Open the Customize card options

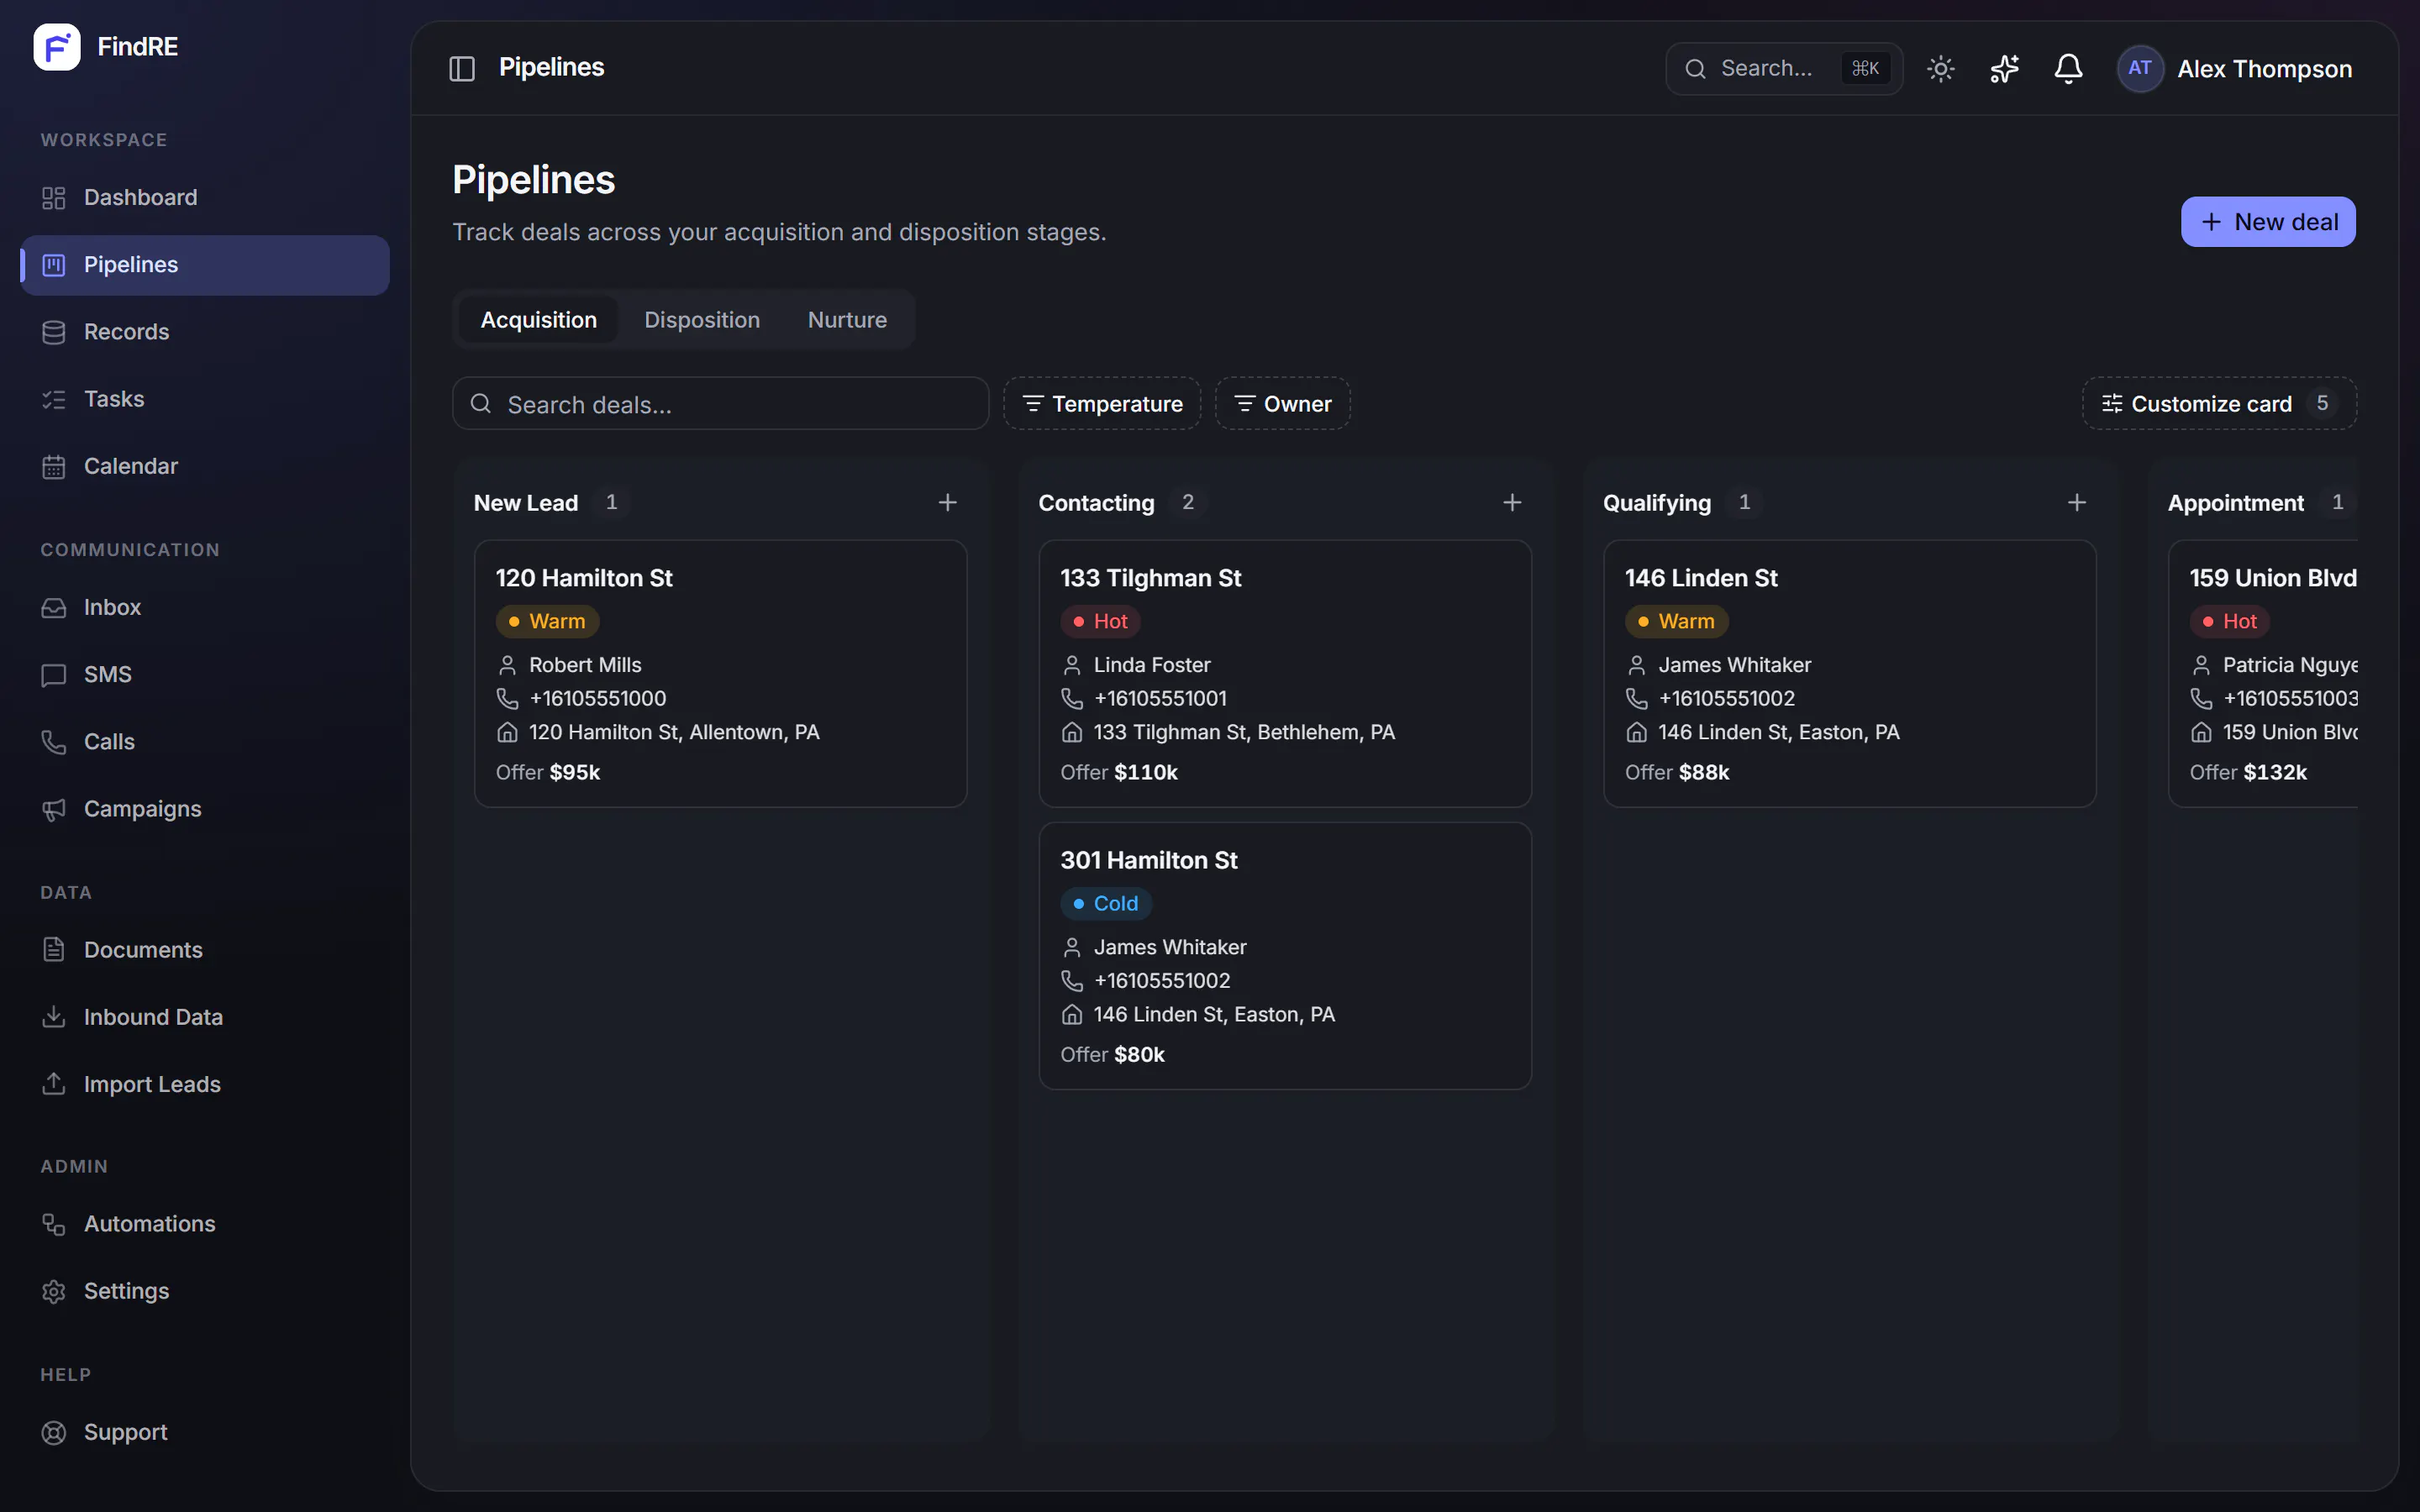point(2219,403)
